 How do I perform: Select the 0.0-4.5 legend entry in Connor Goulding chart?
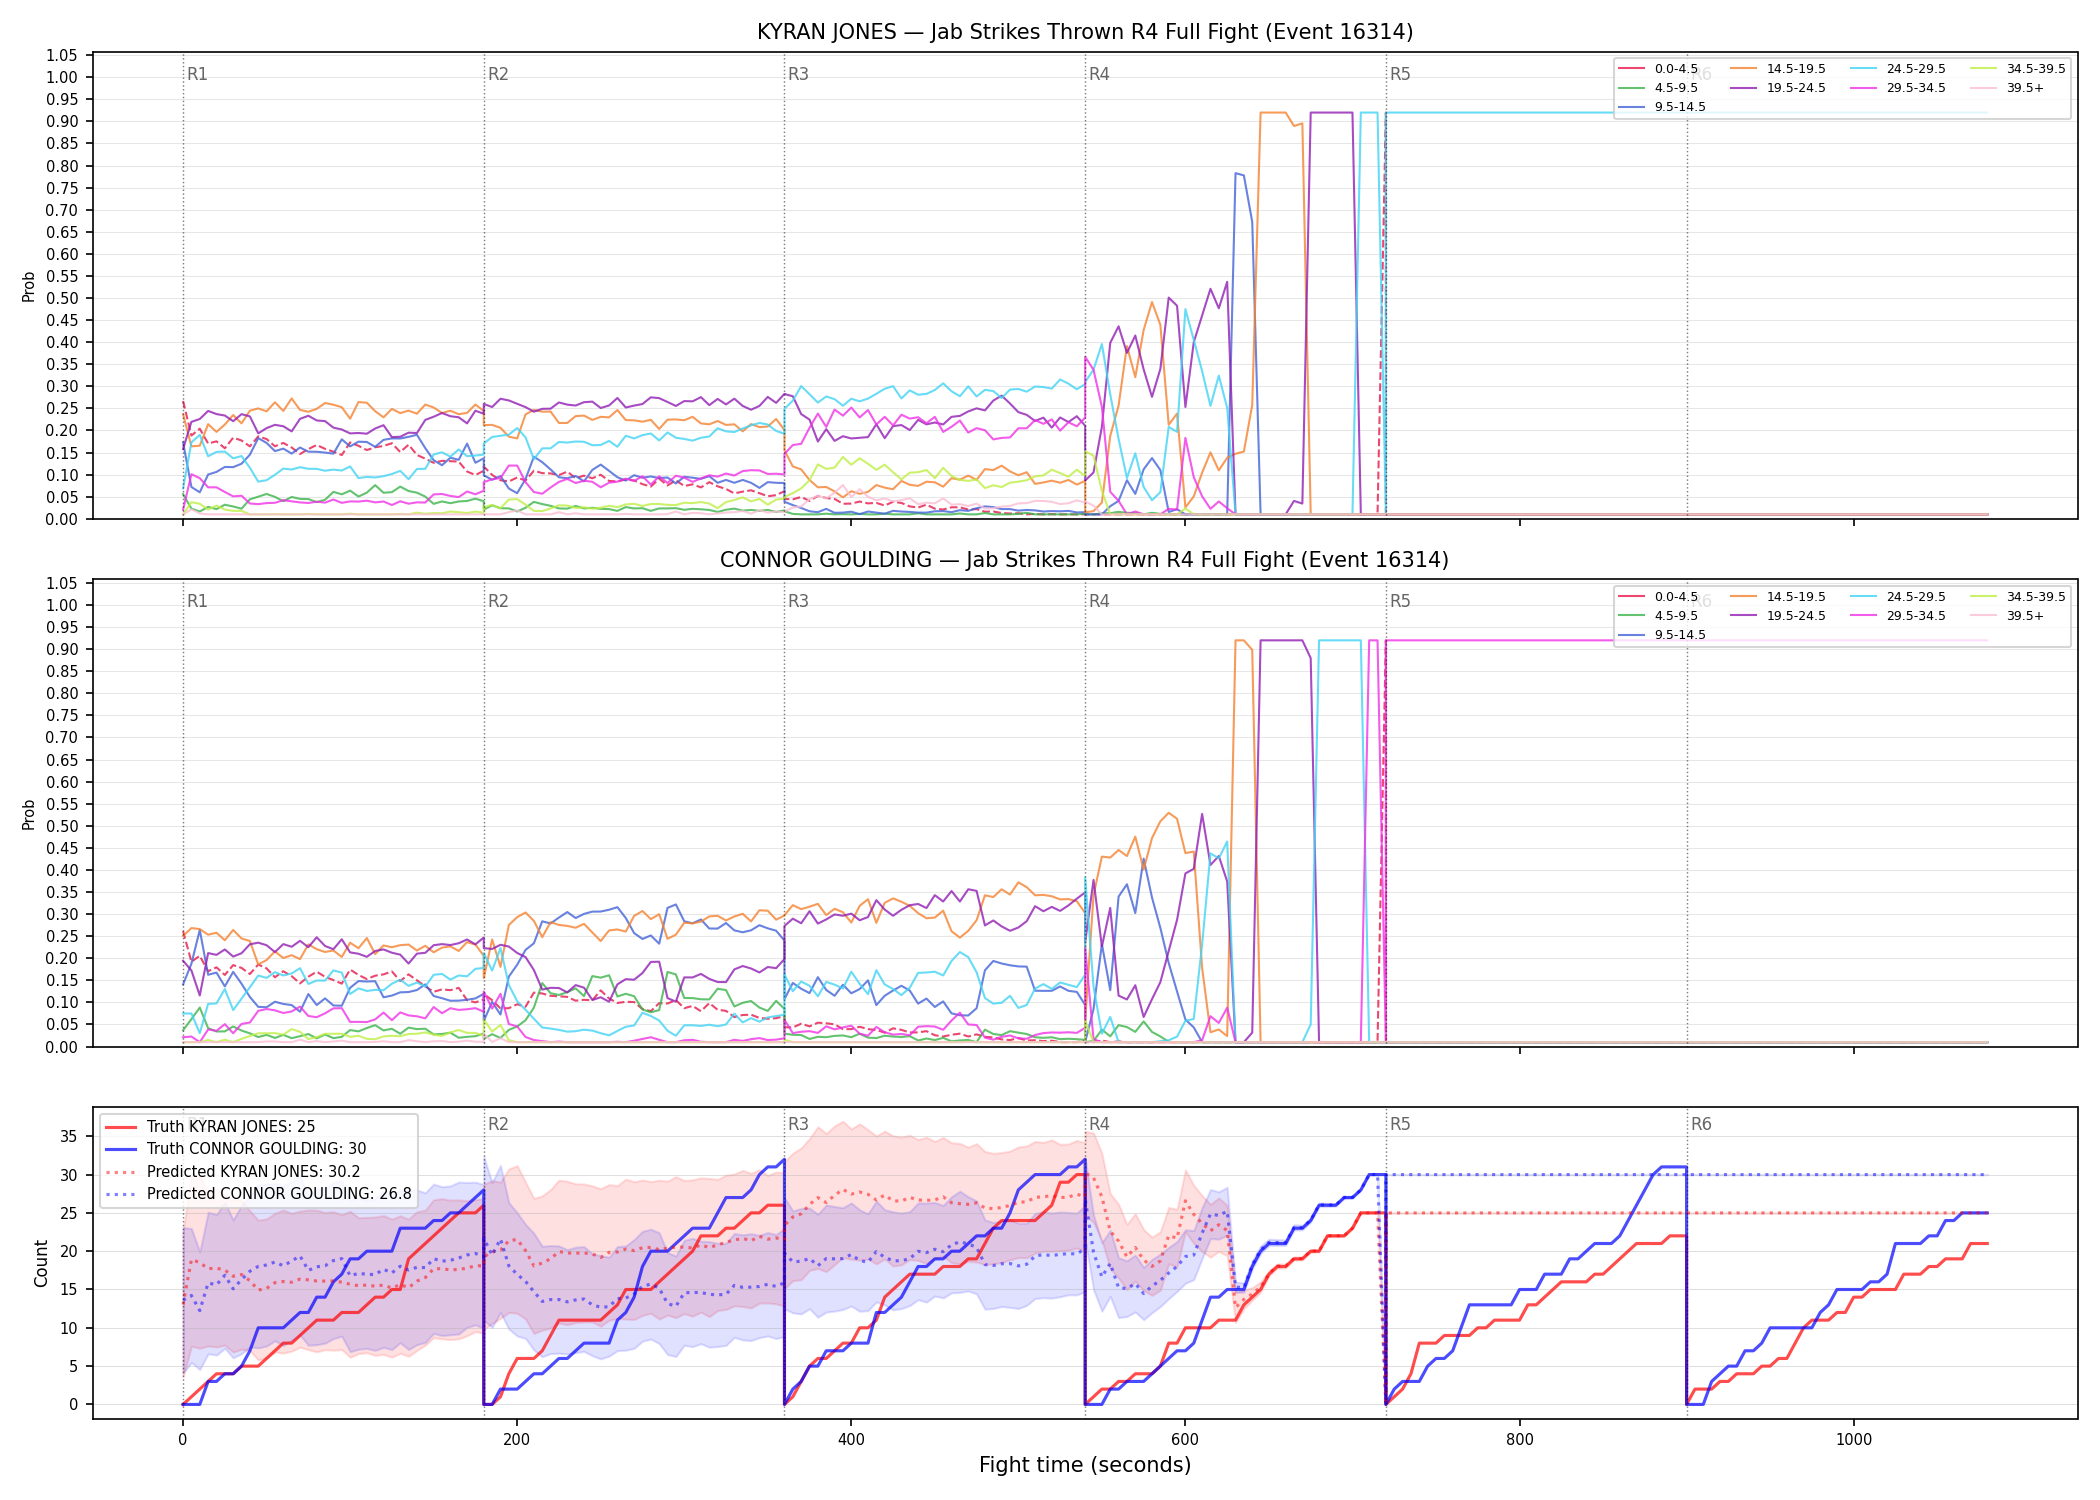tap(1659, 597)
